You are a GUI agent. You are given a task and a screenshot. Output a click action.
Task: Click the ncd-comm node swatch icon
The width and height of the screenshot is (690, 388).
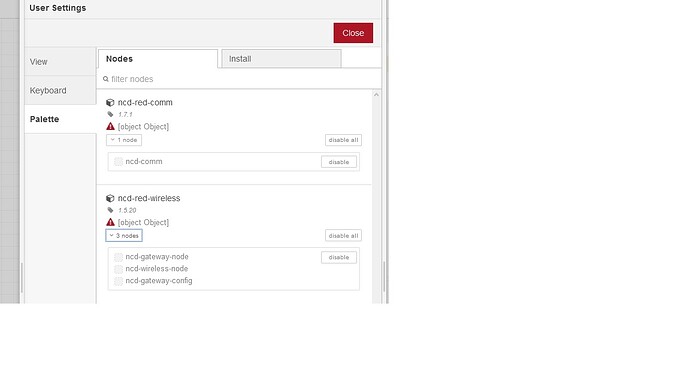(x=118, y=161)
